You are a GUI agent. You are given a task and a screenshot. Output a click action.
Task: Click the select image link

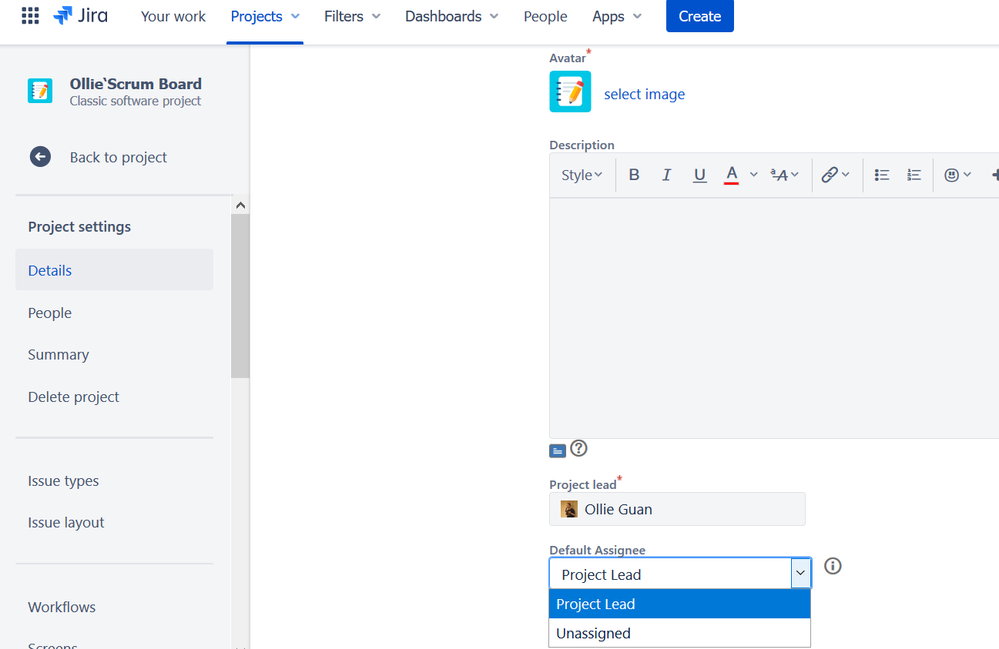coord(644,94)
